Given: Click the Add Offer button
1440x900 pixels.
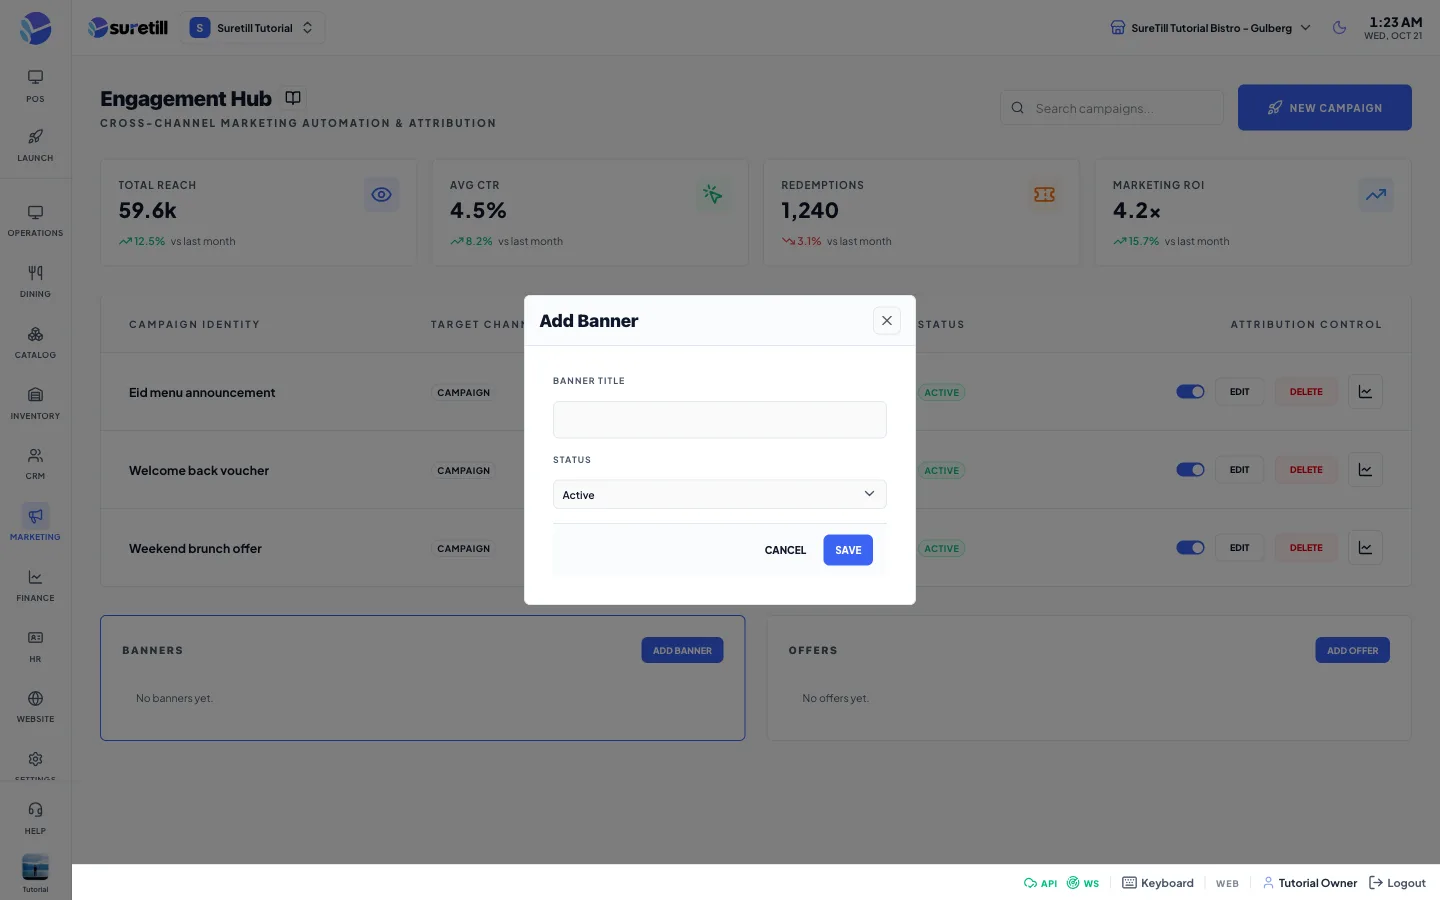Looking at the screenshot, I should click(1352, 651).
